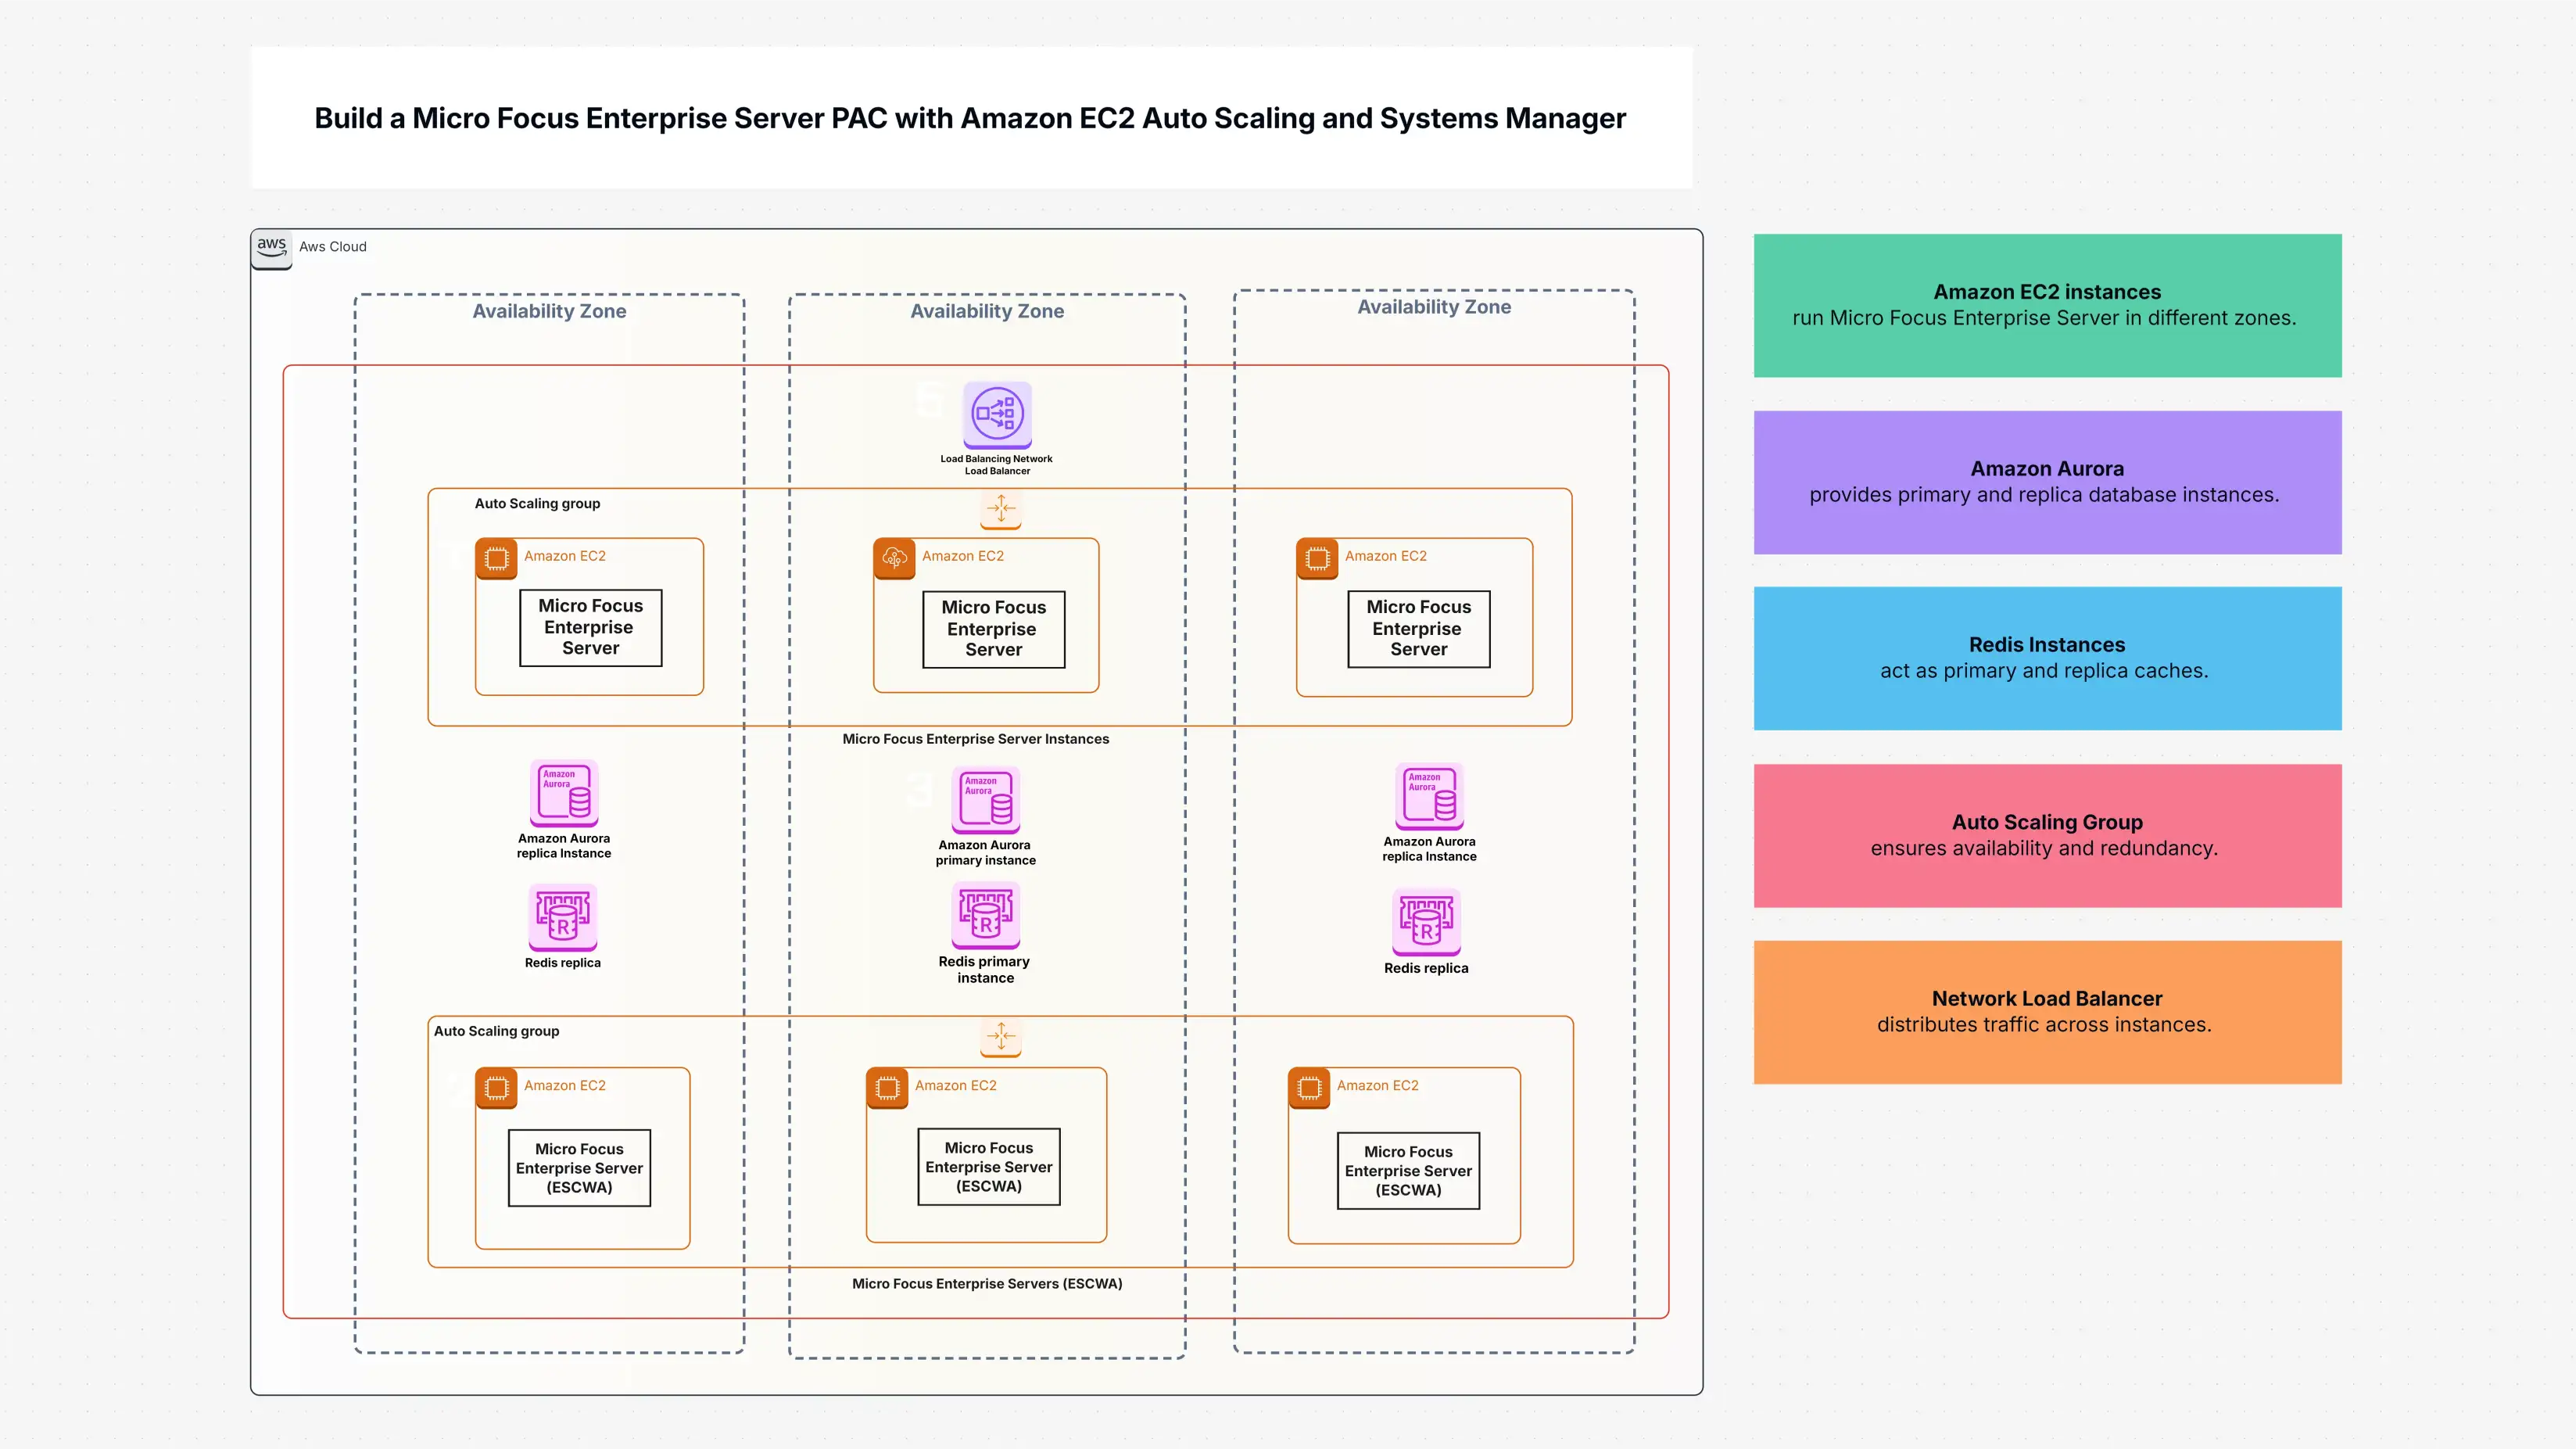Click the Amazon EC2 icon in the lower ESCWA group
The height and width of the screenshot is (1449, 2576).
[496, 1089]
